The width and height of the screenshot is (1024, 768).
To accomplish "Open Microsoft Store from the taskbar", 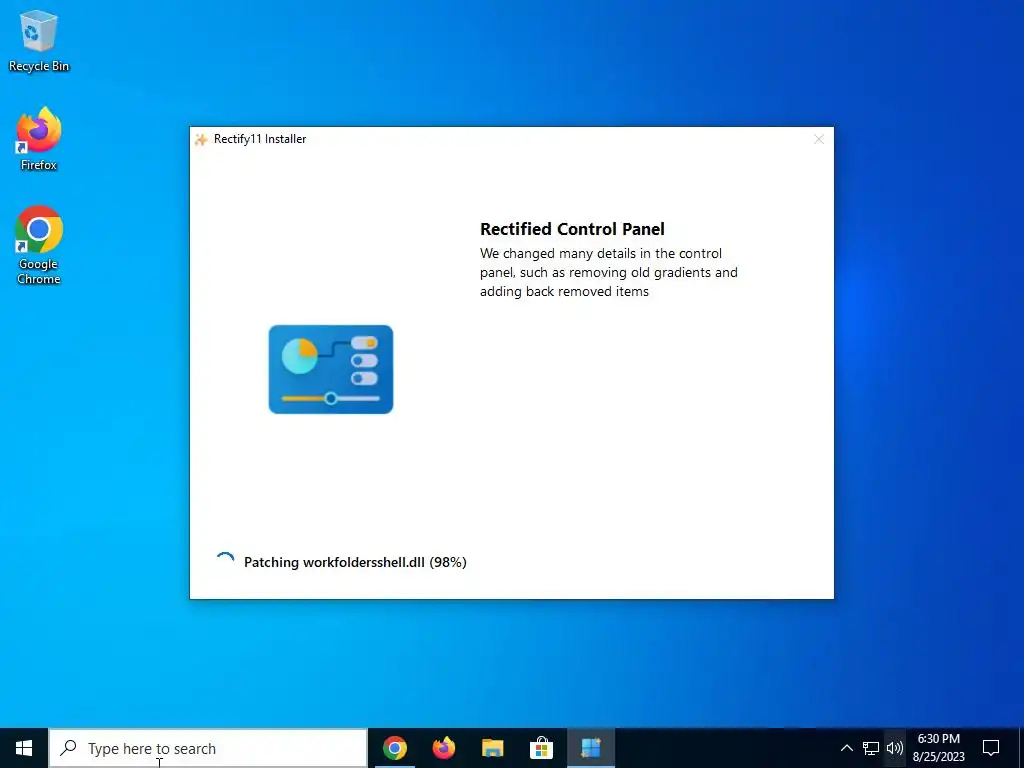I will pyautogui.click(x=541, y=748).
